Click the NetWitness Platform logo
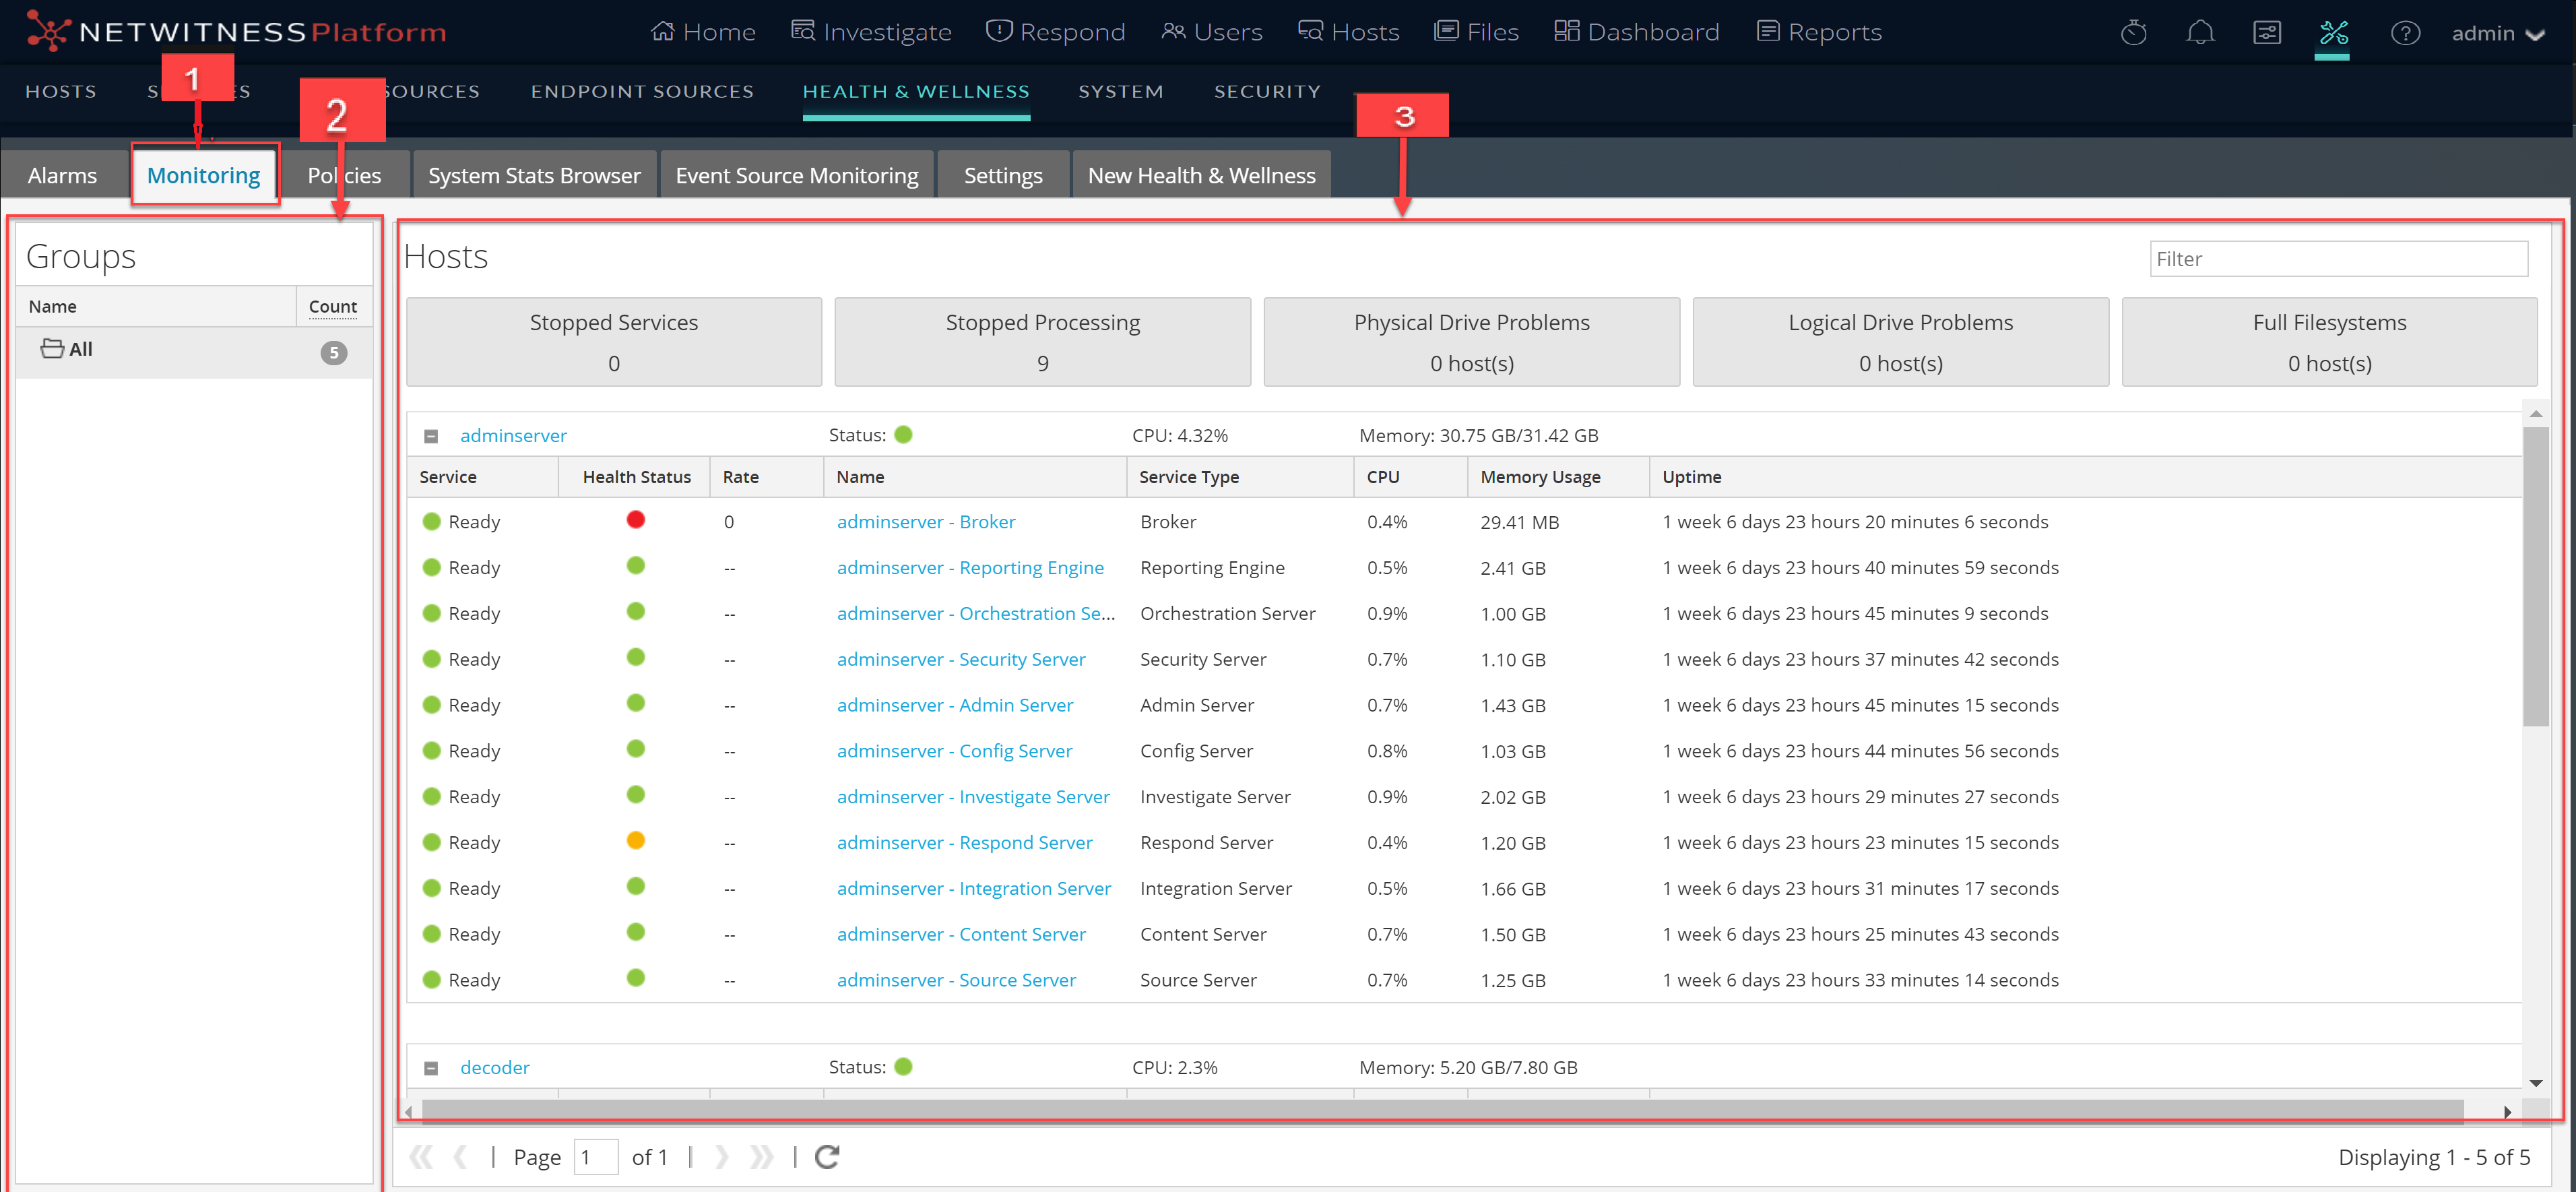2576x1192 pixels. [236, 31]
